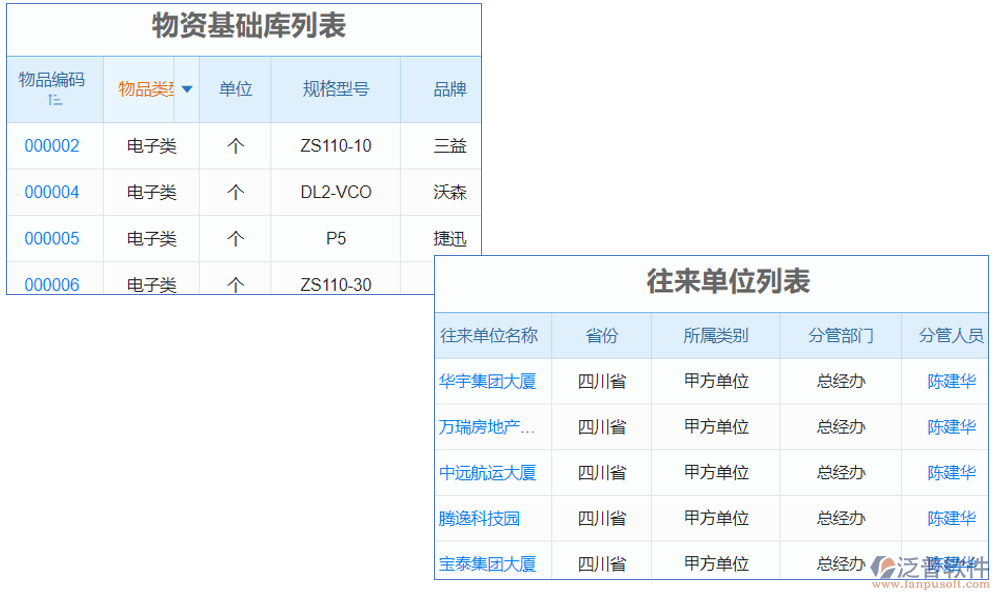1000x600 pixels.
Task: Click the 泛普软件 hexagonal logo watermark
Action: 884,565
